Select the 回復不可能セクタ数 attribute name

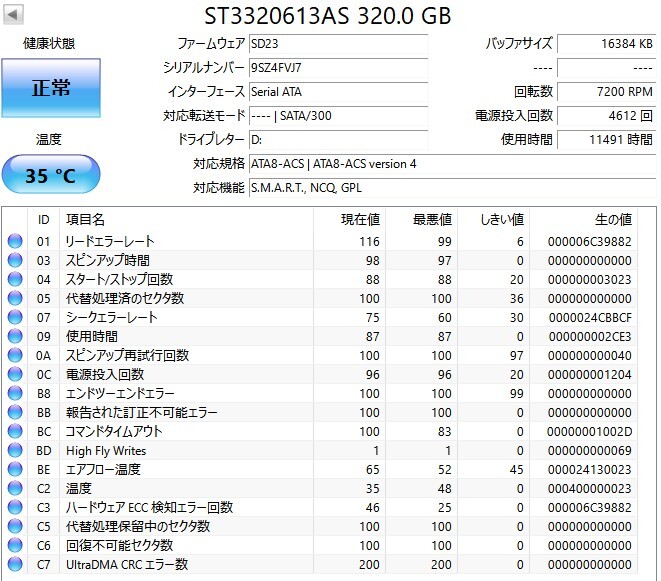pyautogui.click(x=119, y=545)
